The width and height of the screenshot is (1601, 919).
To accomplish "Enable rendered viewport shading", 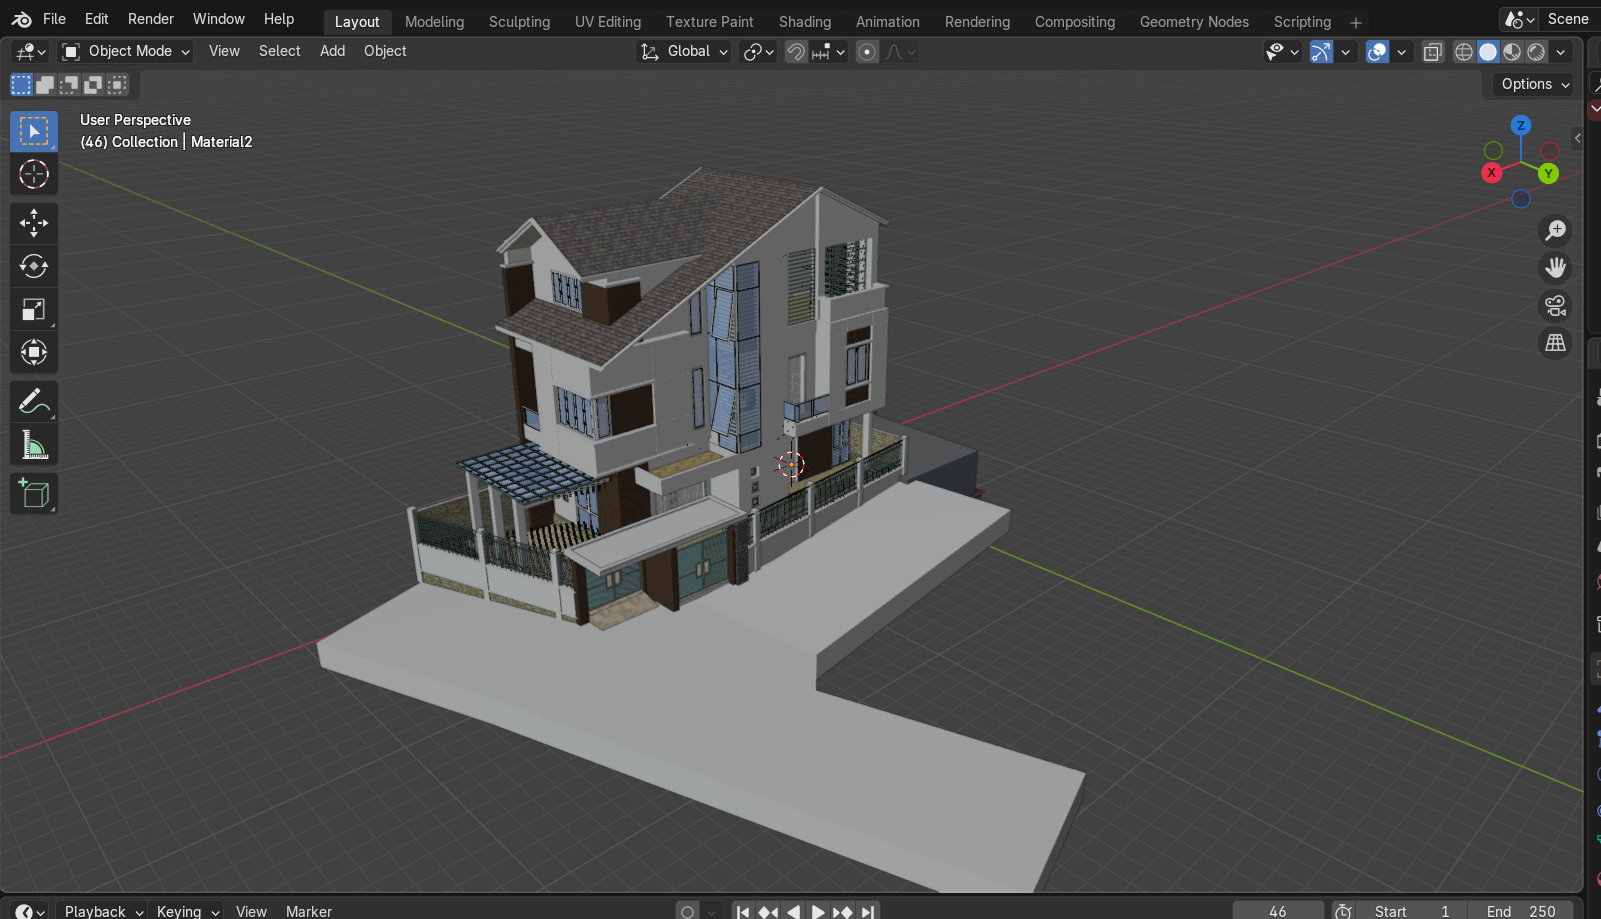I will [1536, 52].
